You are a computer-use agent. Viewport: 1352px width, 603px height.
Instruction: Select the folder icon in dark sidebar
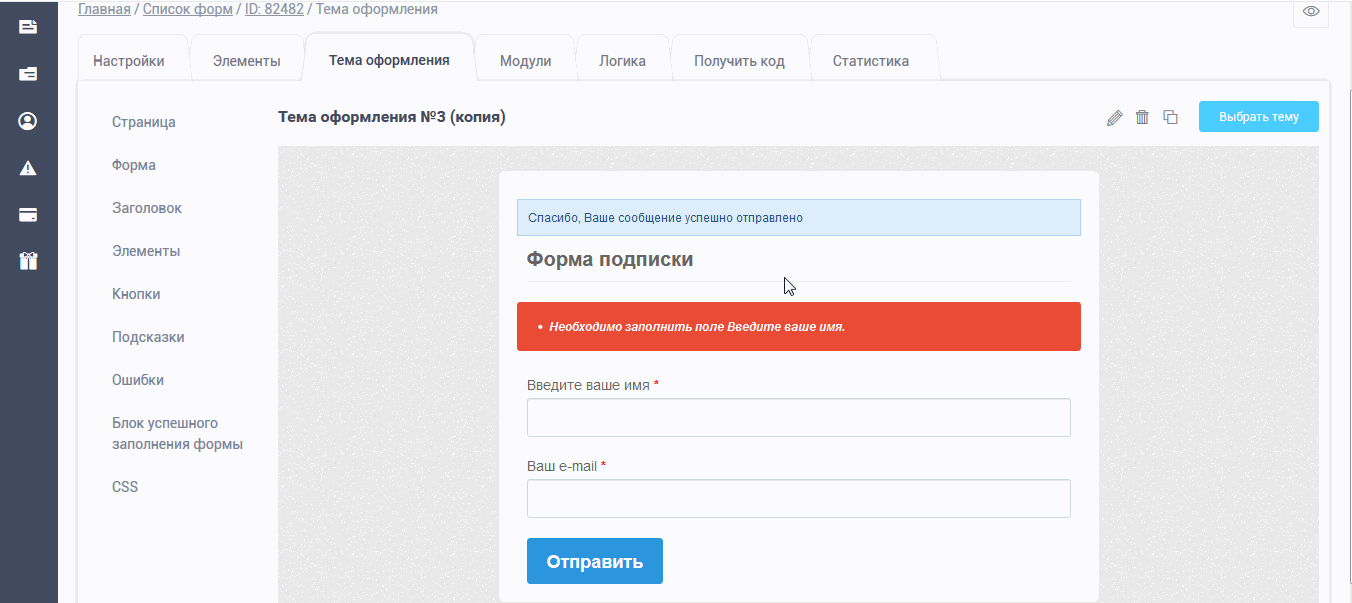pos(27,73)
